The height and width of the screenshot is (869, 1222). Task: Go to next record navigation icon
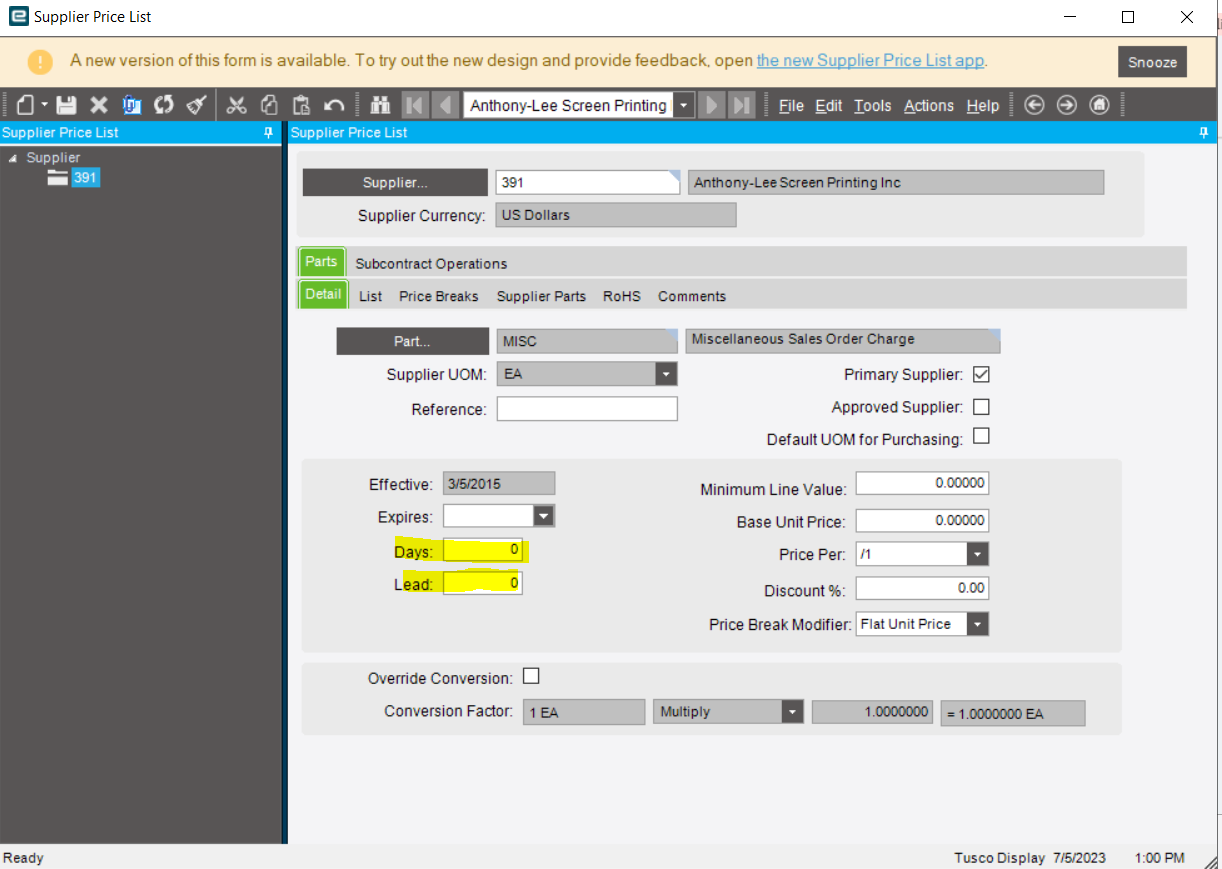(x=712, y=105)
